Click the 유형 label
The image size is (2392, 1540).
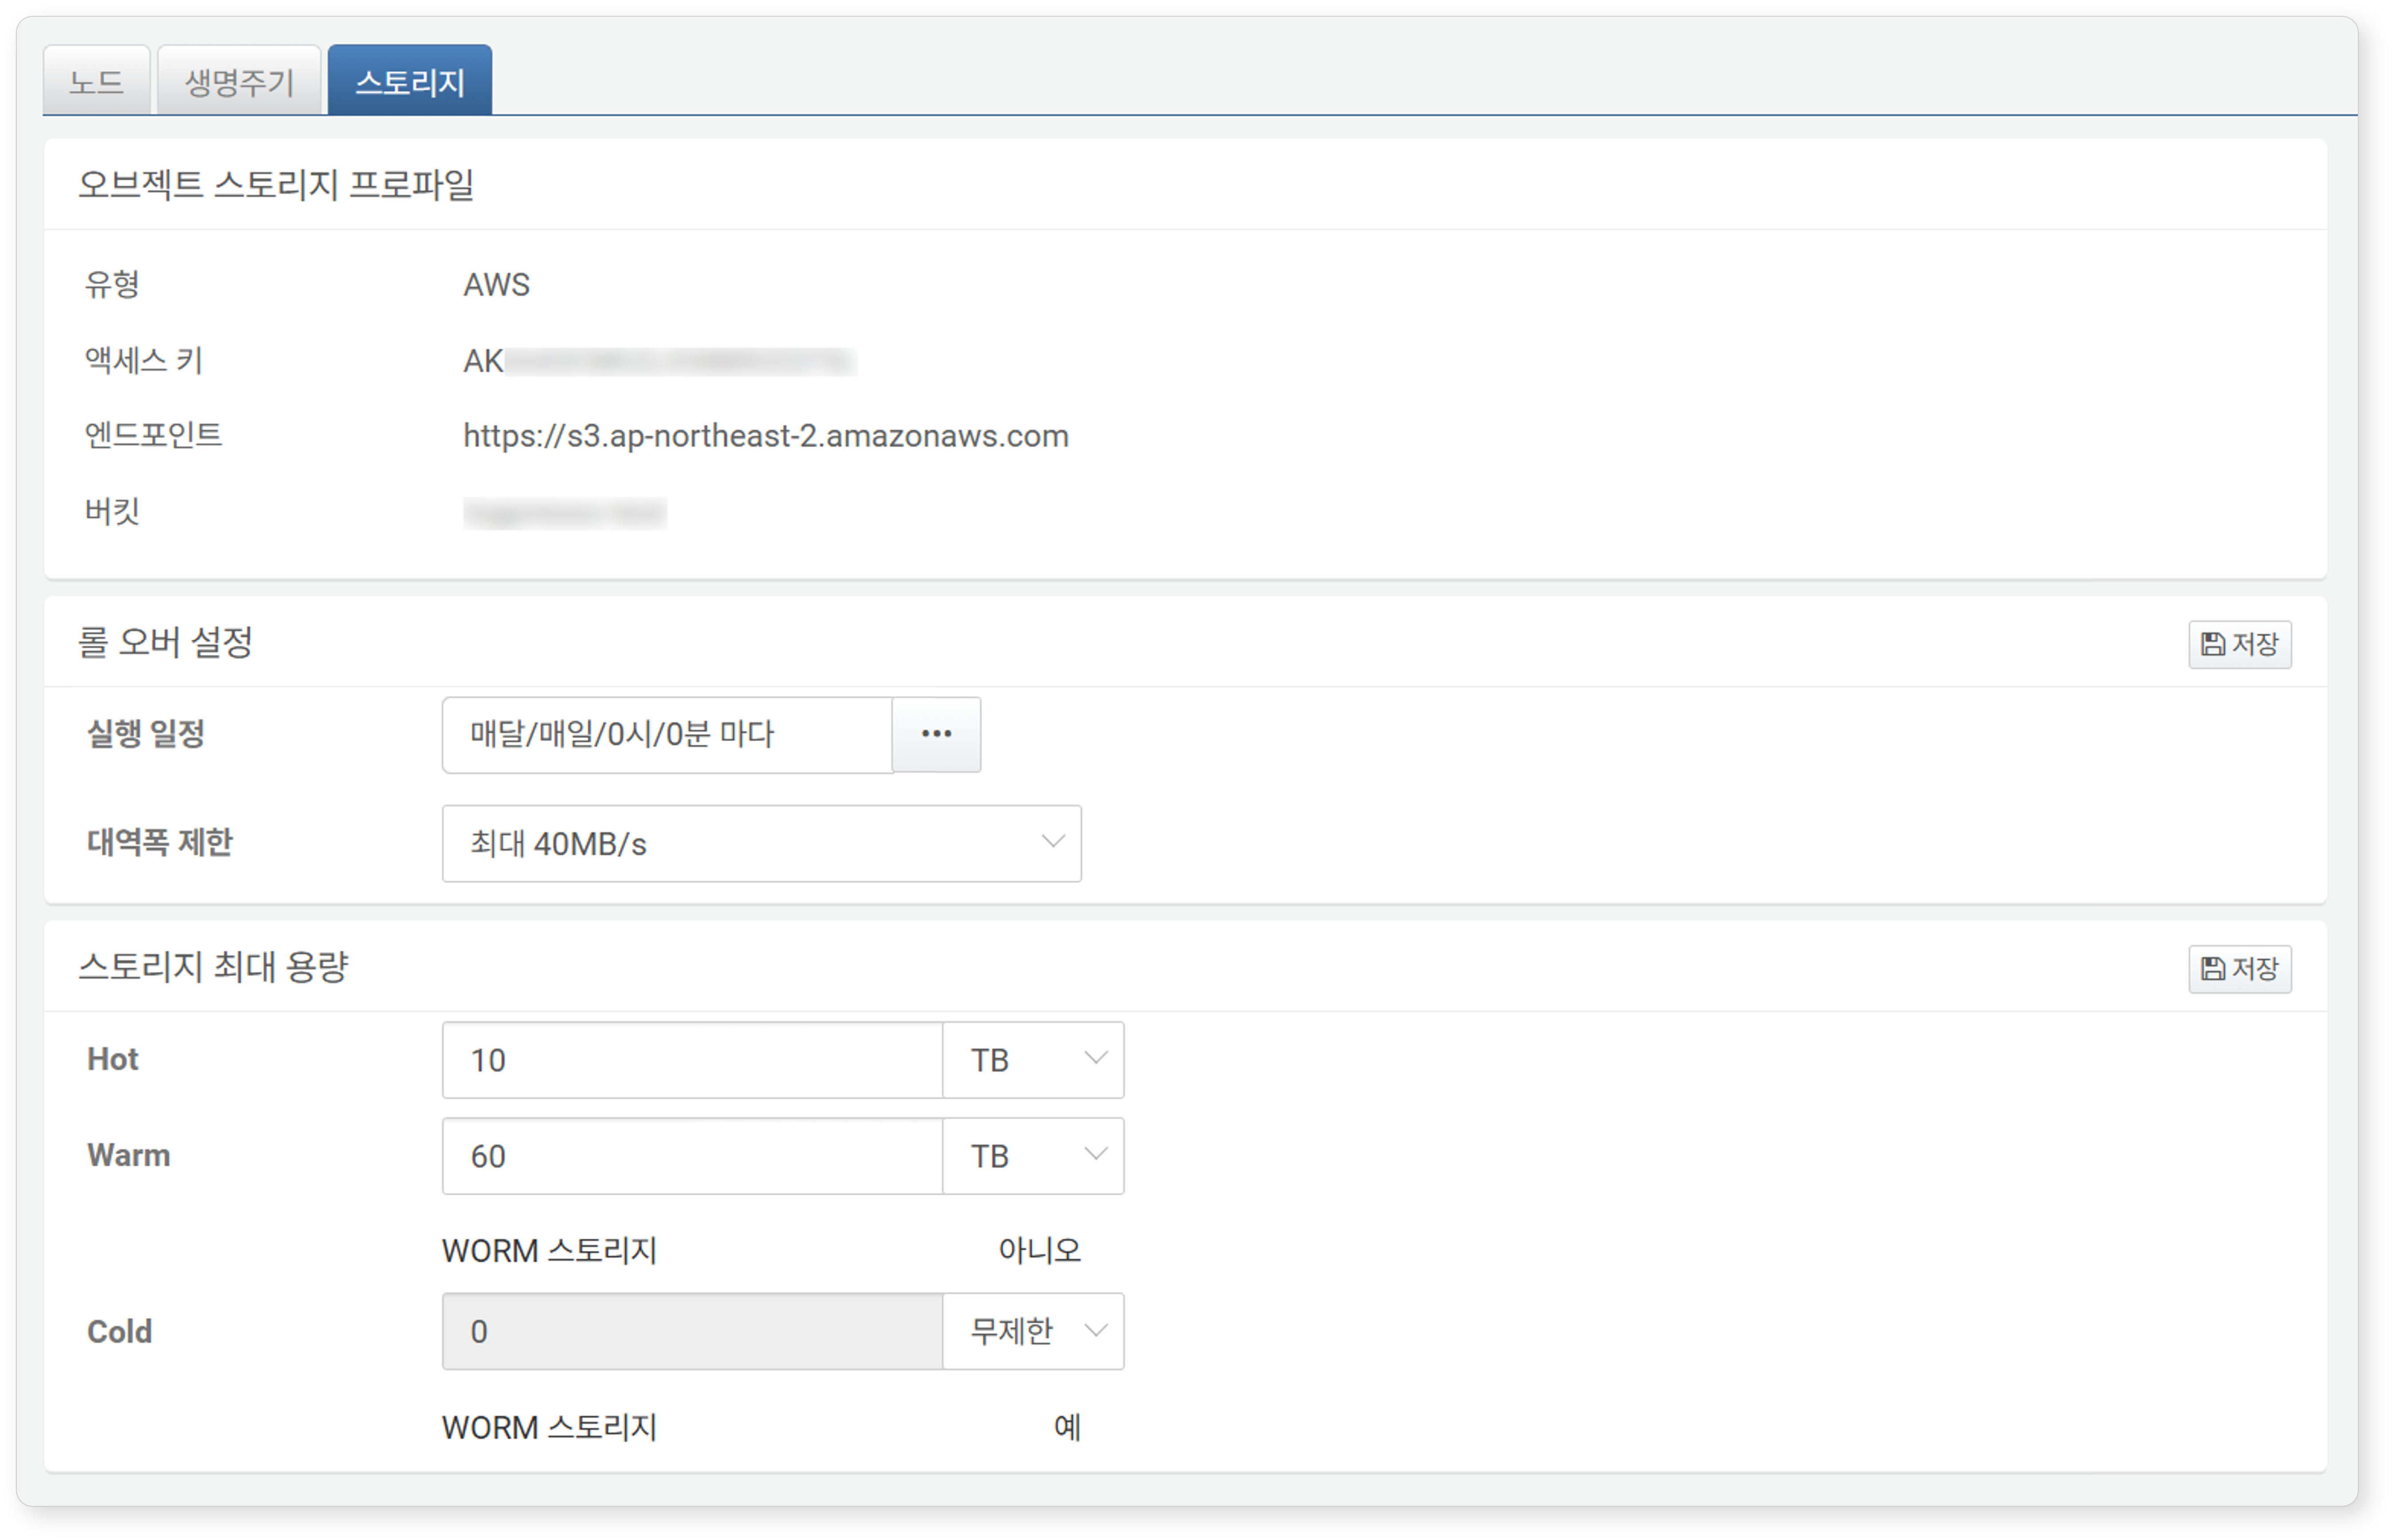click(x=112, y=284)
